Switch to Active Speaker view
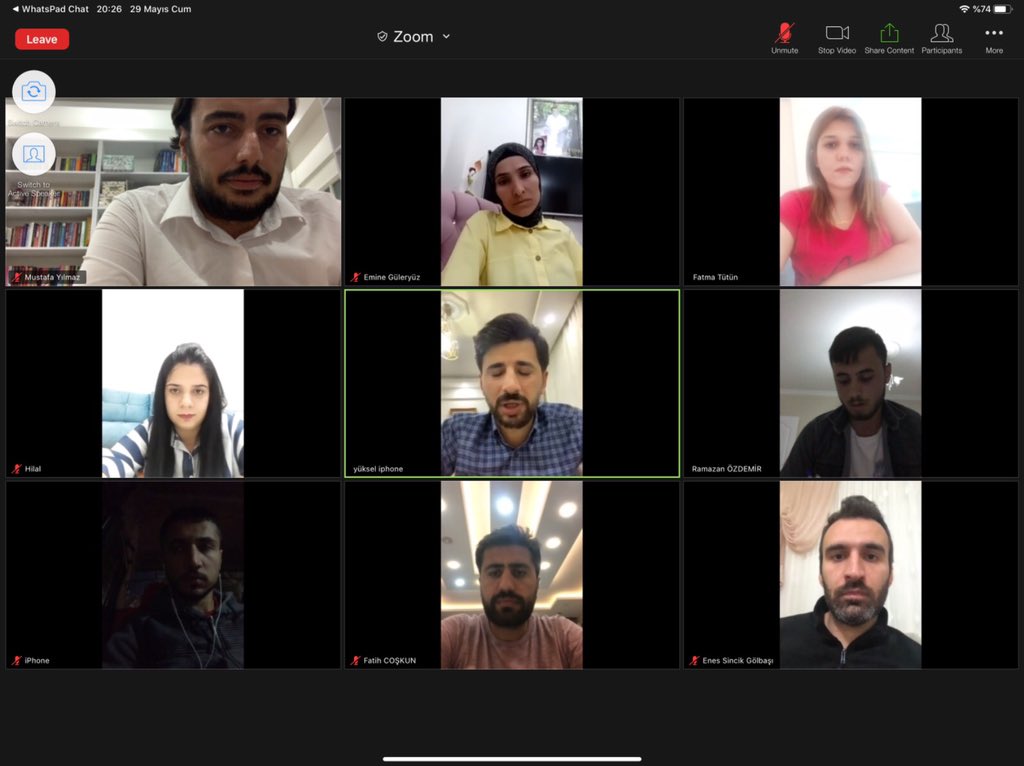This screenshot has height=766, width=1024. (33, 153)
